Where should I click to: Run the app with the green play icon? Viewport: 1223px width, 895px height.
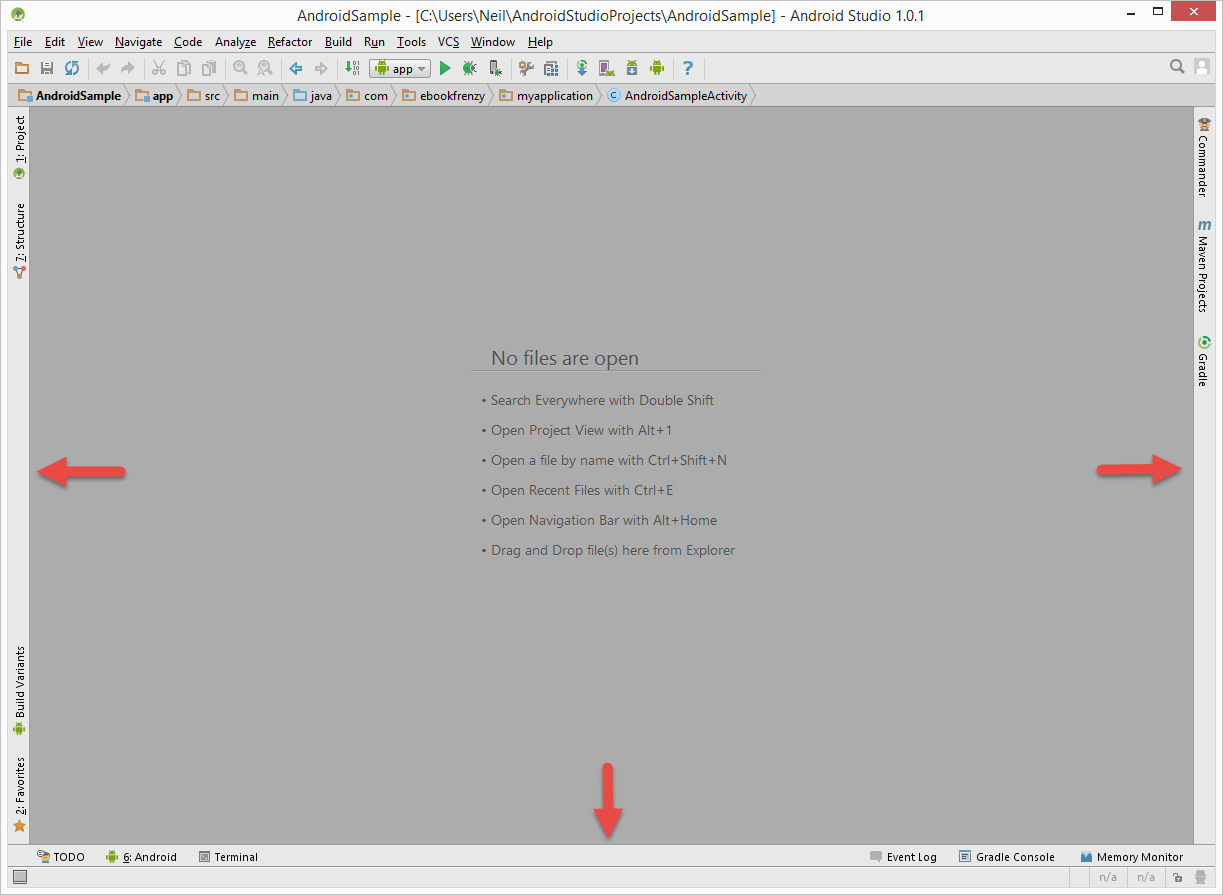tap(445, 68)
